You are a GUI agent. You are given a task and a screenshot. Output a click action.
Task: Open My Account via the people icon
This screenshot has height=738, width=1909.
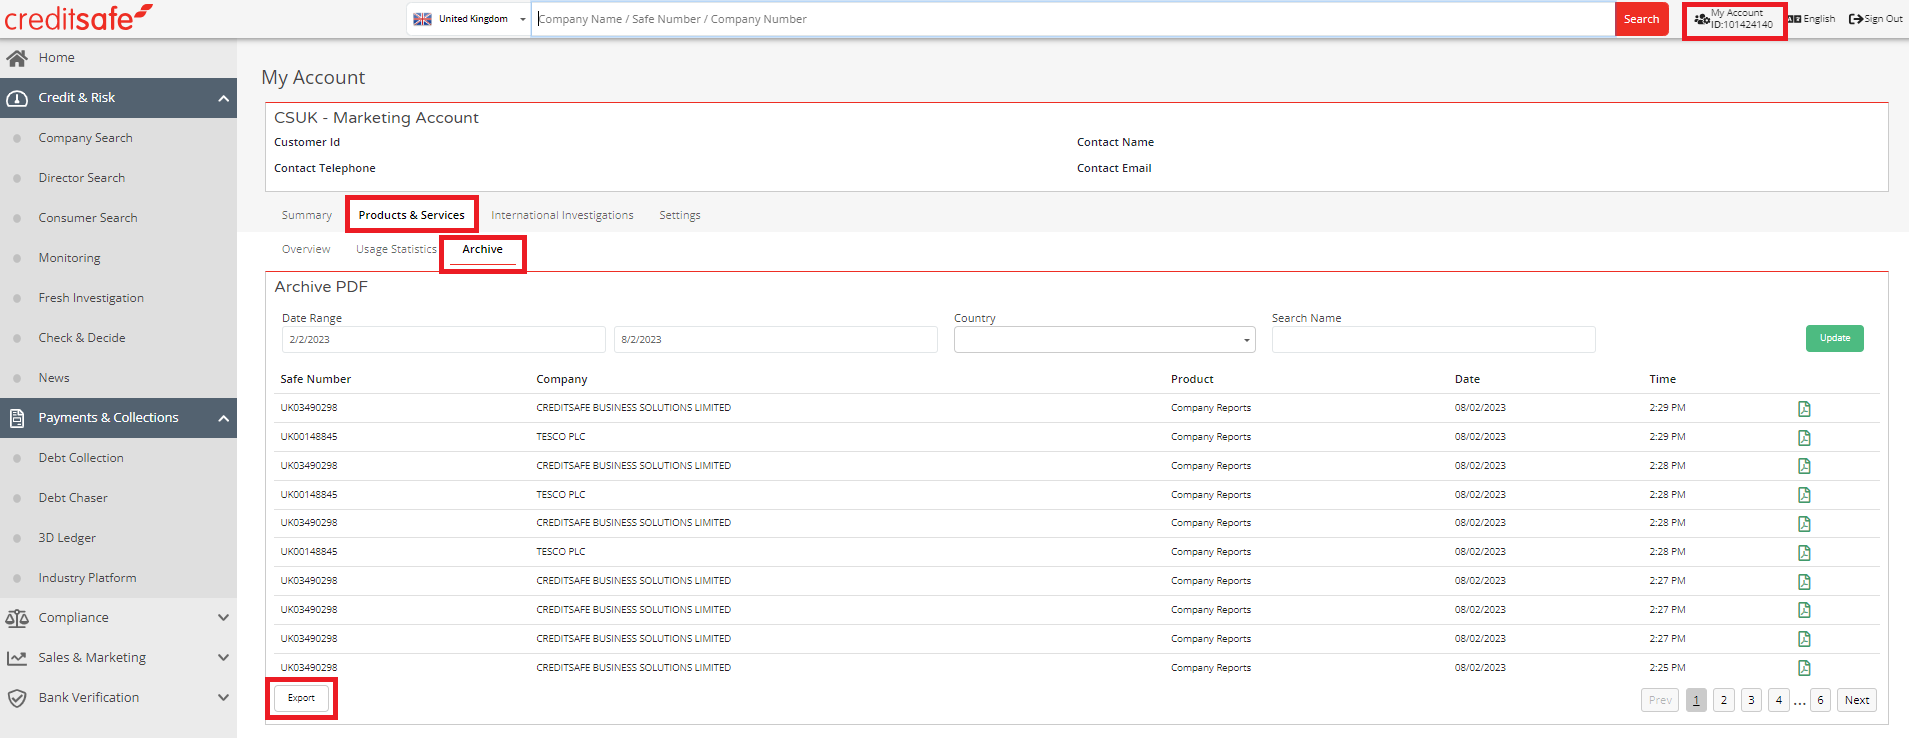point(1702,19)
